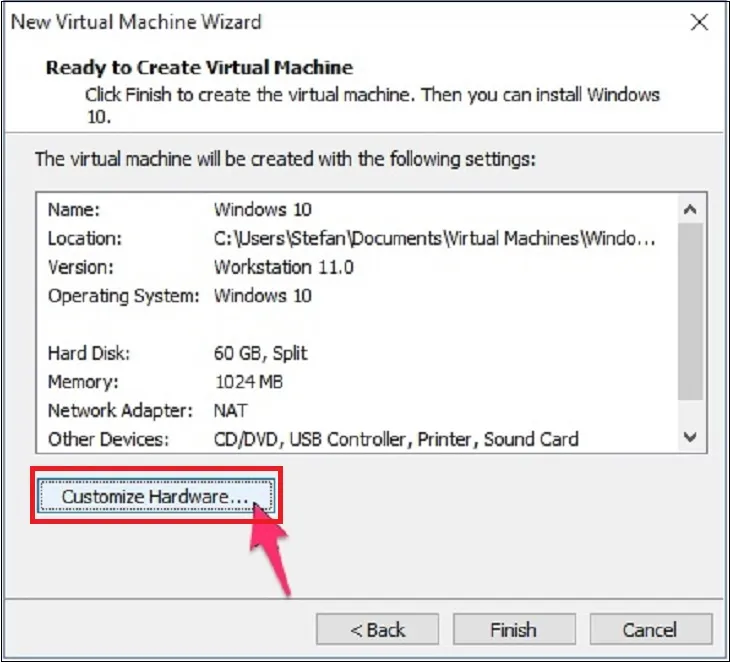Click the 'Version:' label
Viewport: 730px width, 662px height.
pyautogui.click(x=81, y=267)
